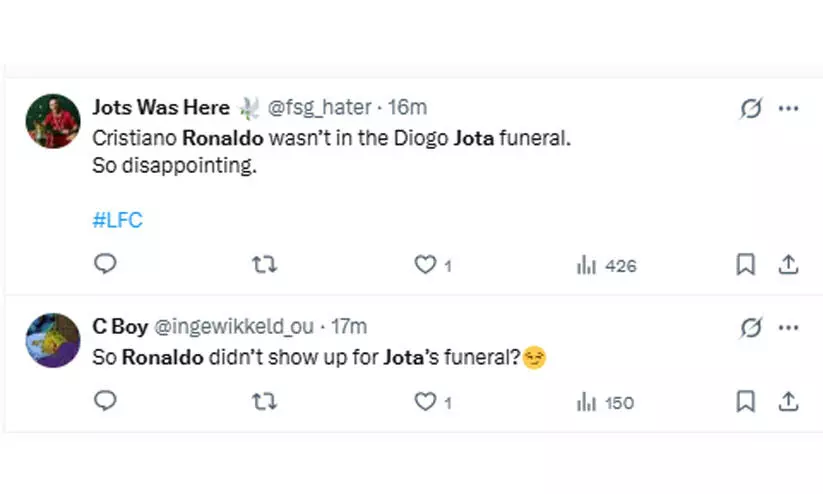Click Grok icon on first tweet

(x=750, y=108)
